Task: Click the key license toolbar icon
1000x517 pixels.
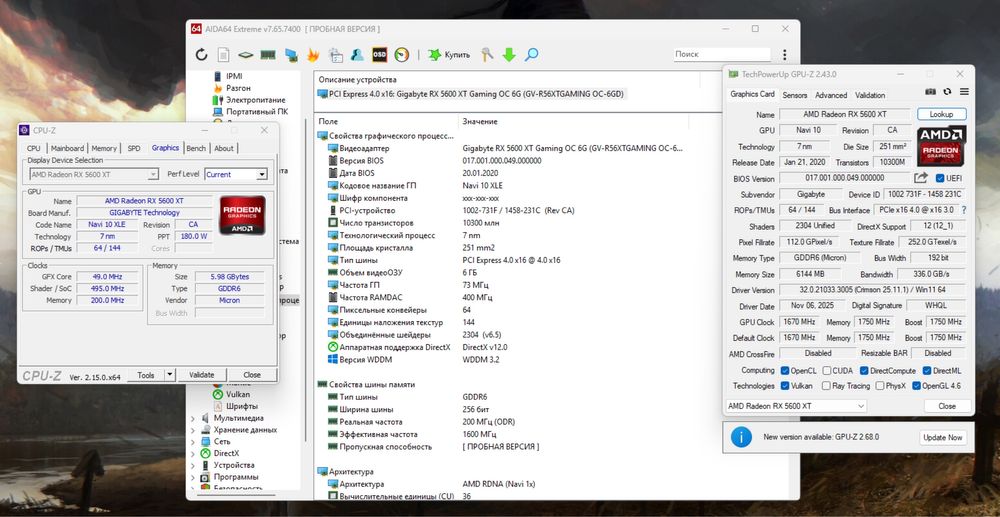Action: (487, 55)
